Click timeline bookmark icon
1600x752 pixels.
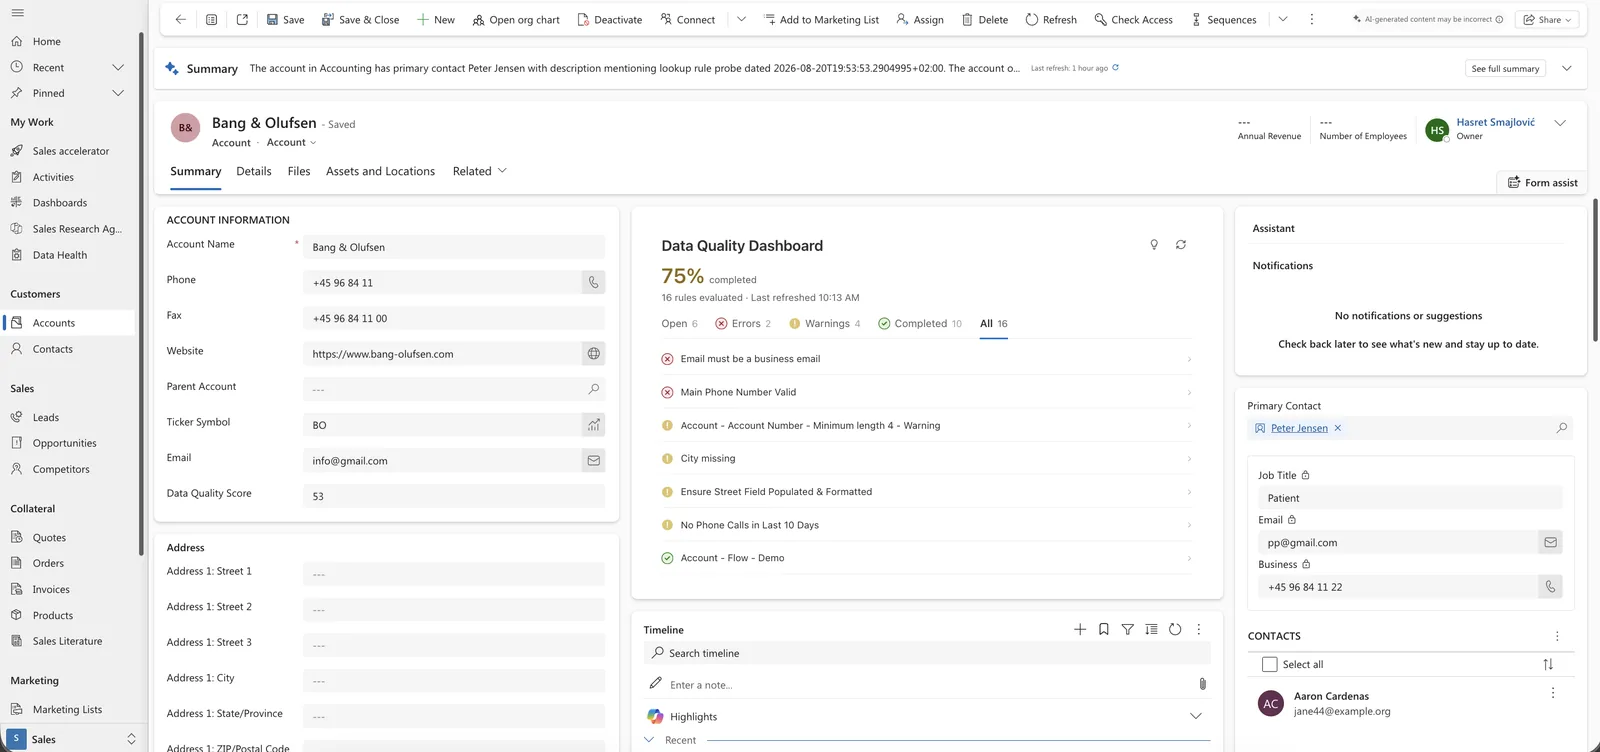[x=1104, y=629]
